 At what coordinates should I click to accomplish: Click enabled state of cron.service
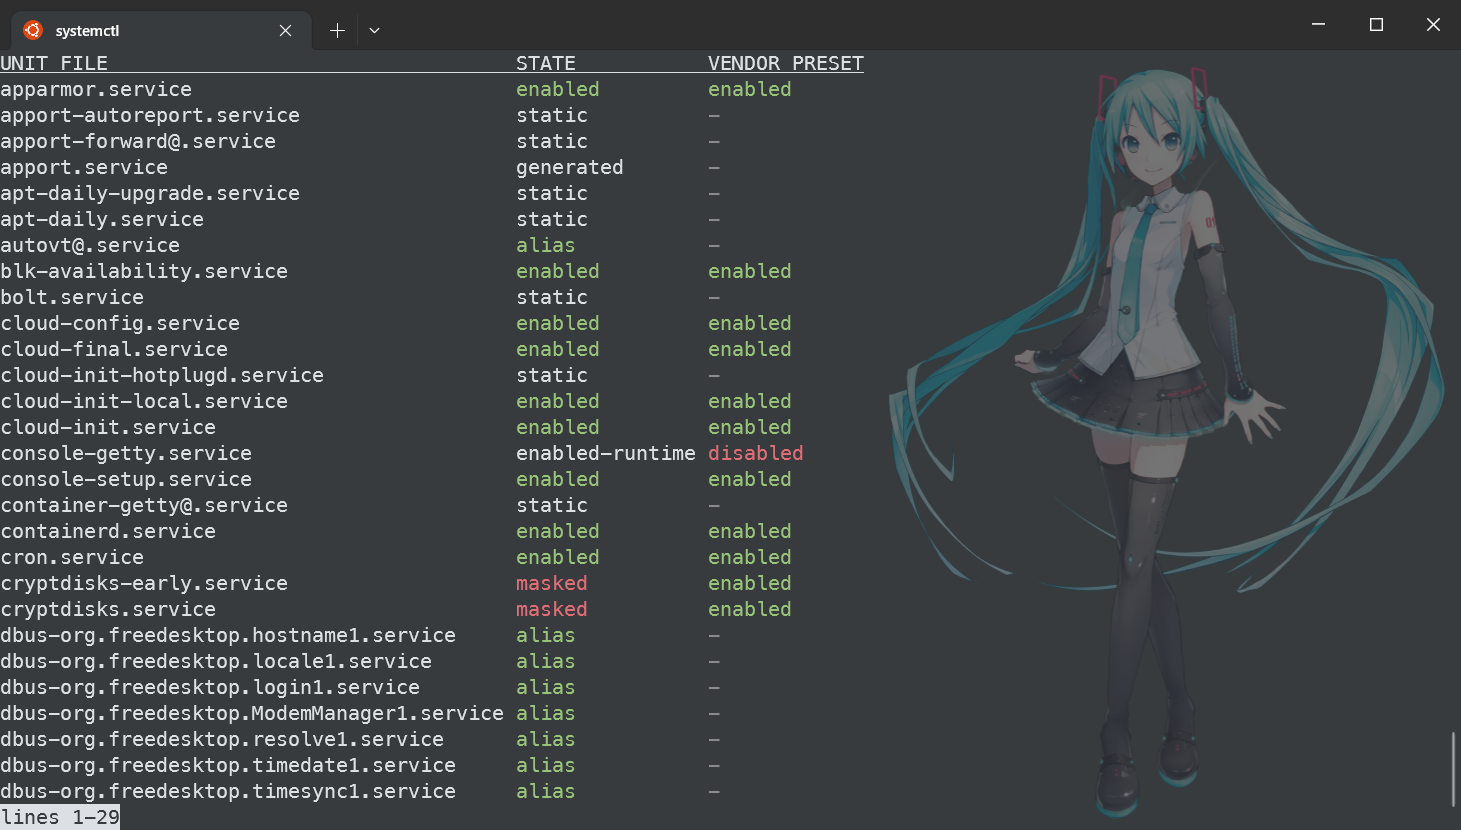[x=558, y=557]
